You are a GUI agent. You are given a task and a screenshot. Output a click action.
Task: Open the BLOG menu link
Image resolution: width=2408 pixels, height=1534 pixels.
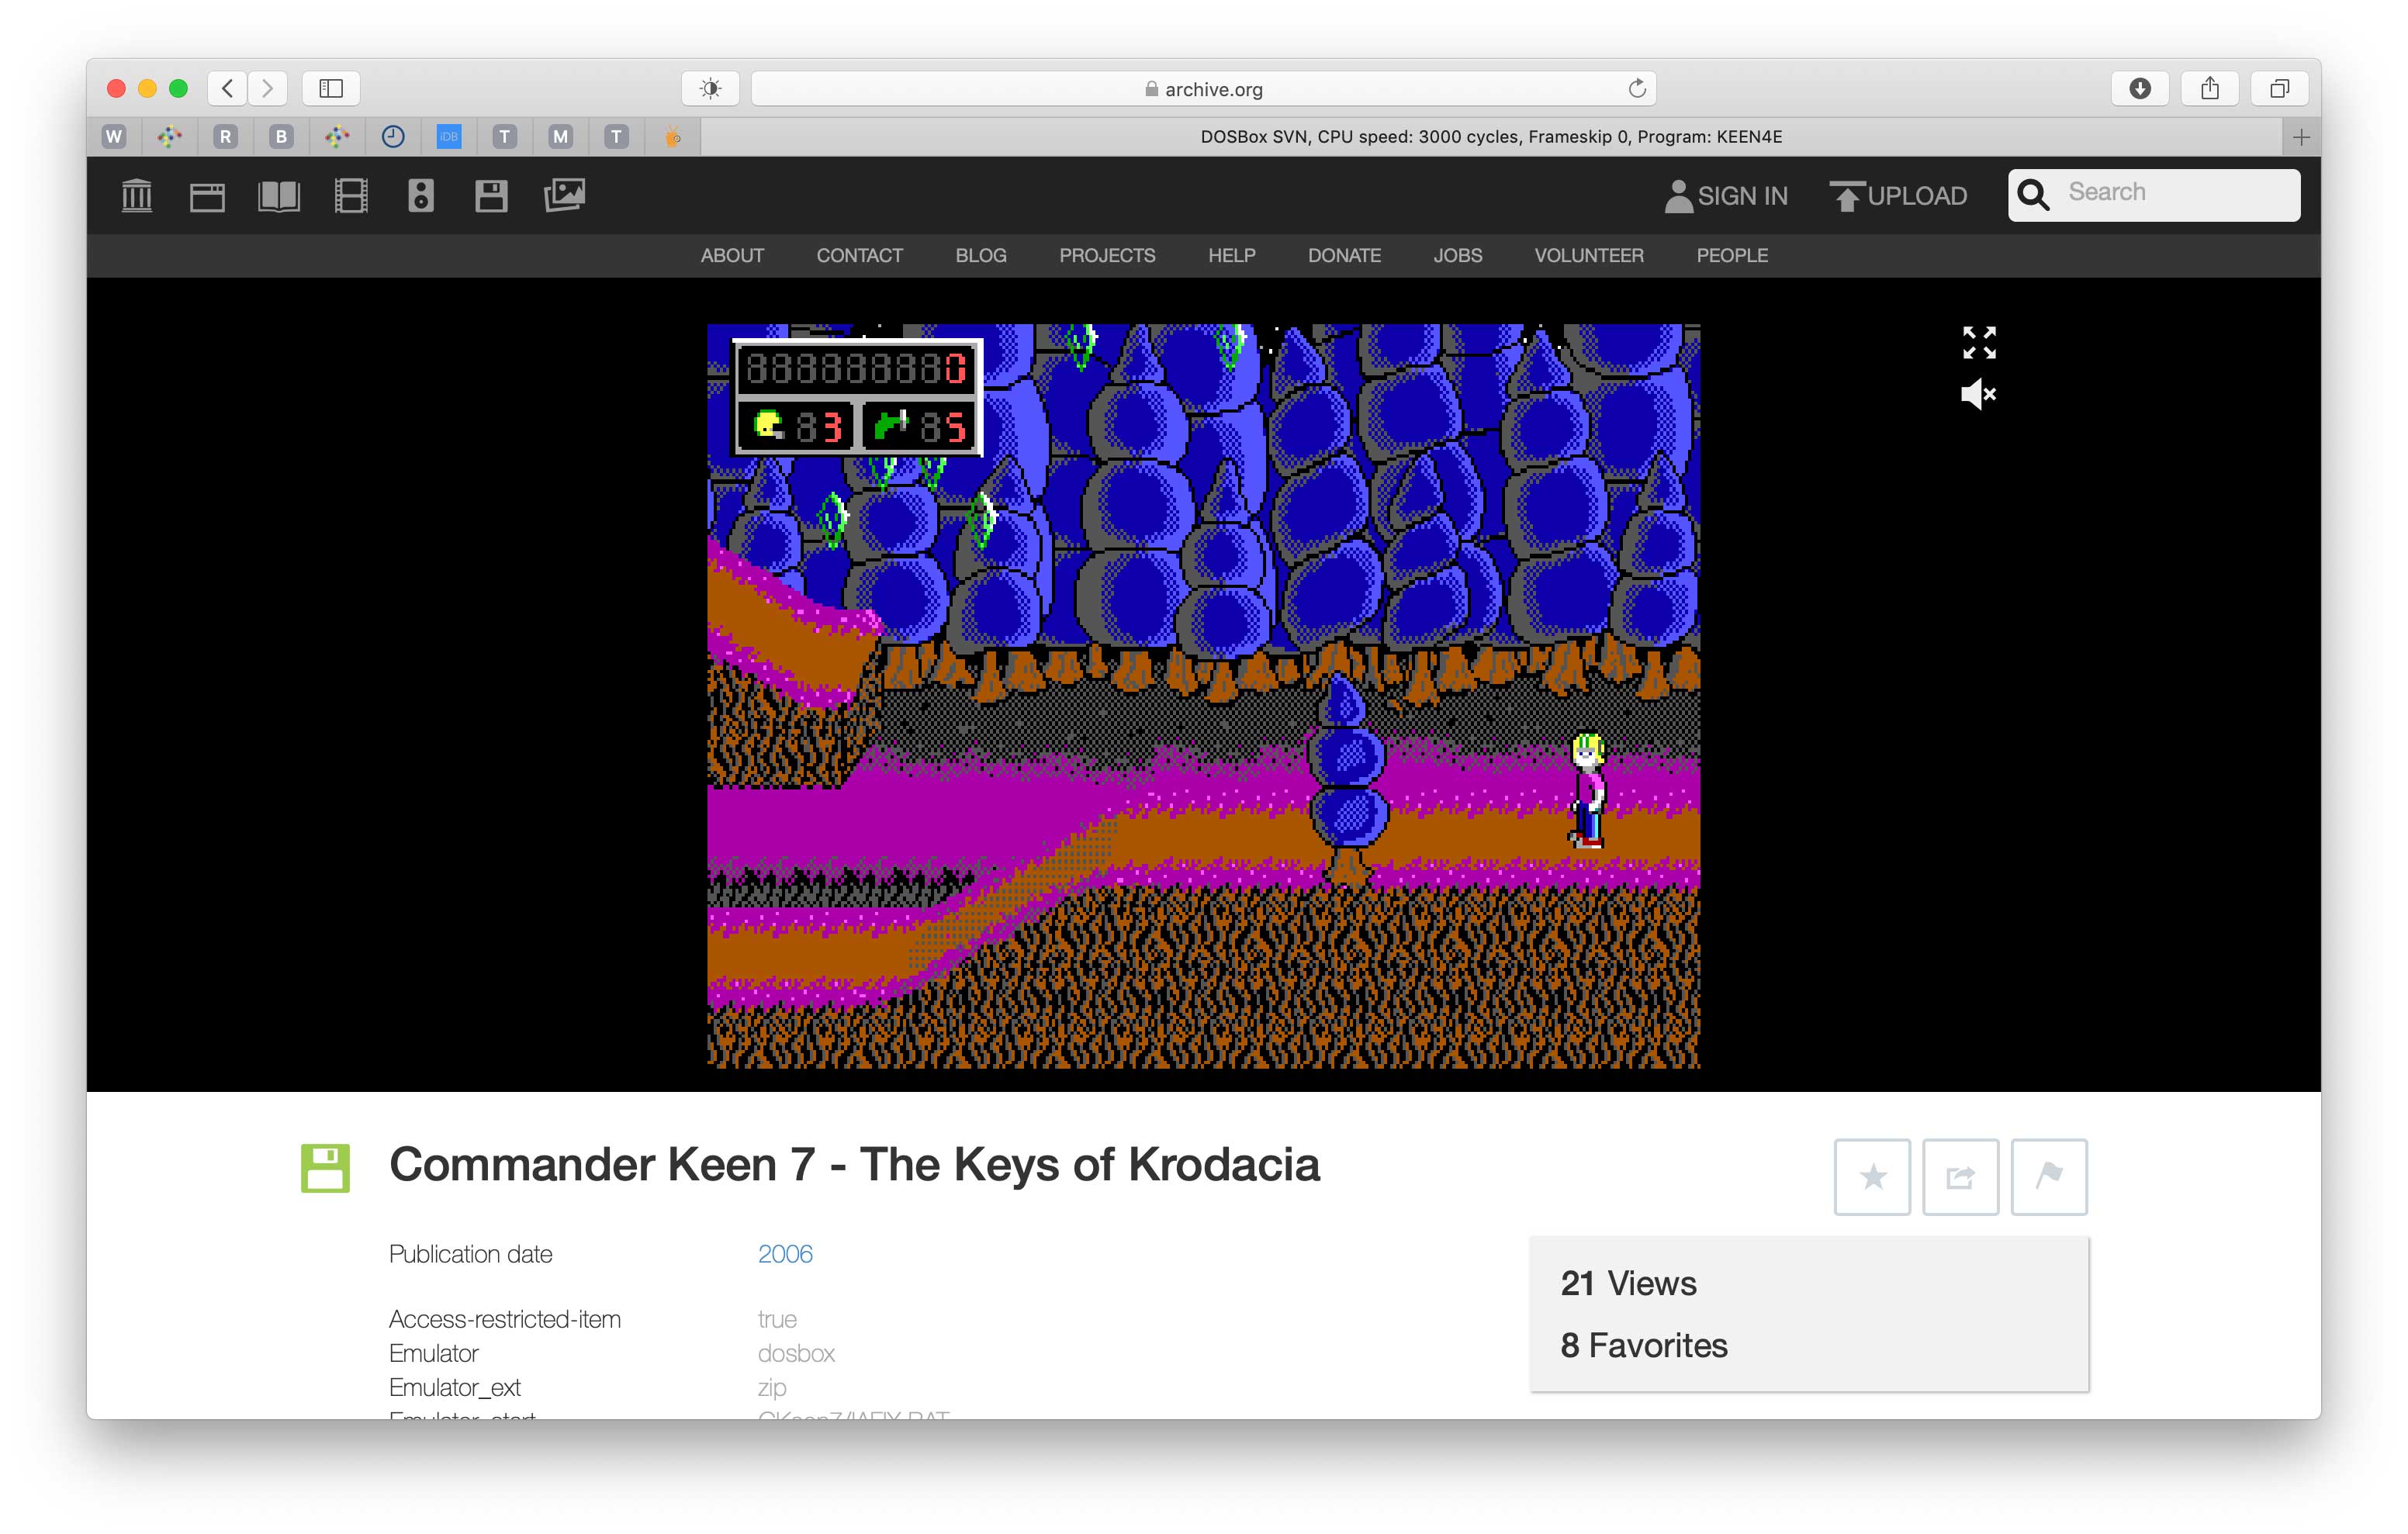point(980,255)
